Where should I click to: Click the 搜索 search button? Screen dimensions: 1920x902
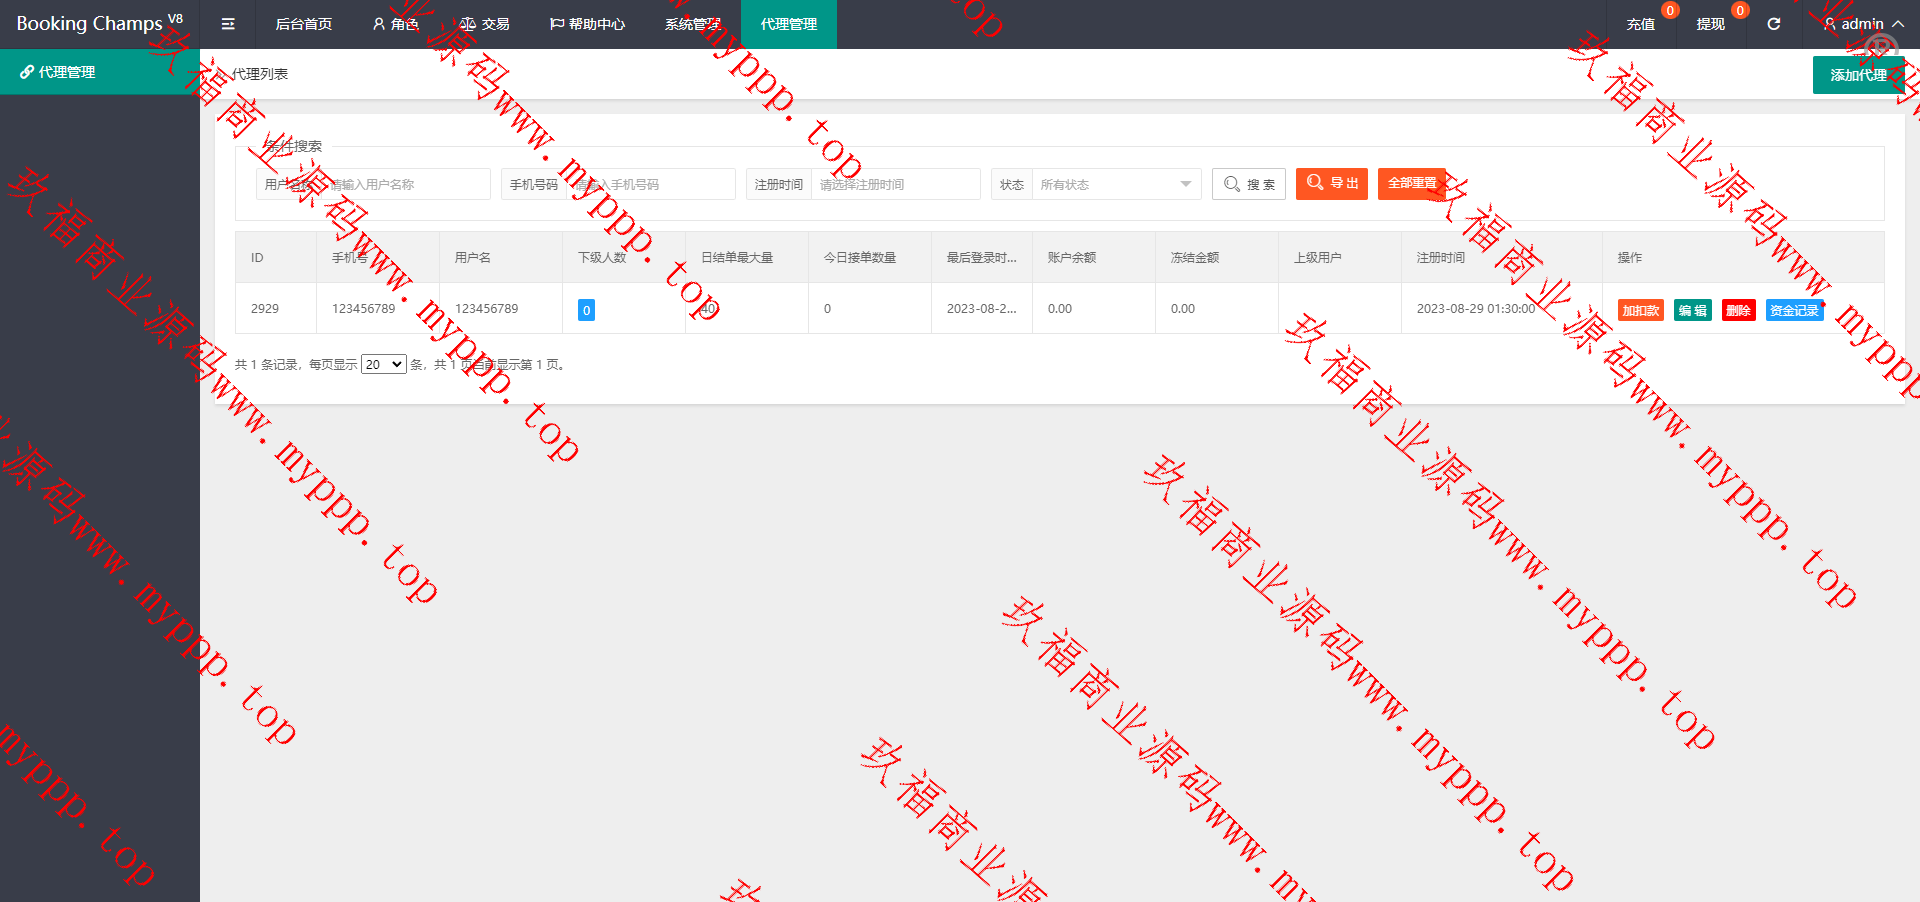tap(1248, 184)
